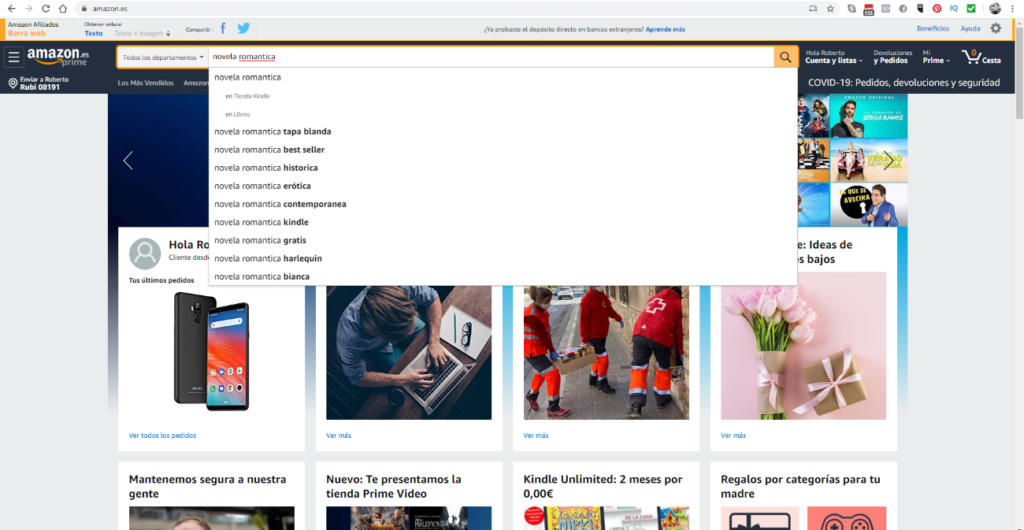Click the green checkmark extension icon
1024x530 pixels.
[971, 8]
